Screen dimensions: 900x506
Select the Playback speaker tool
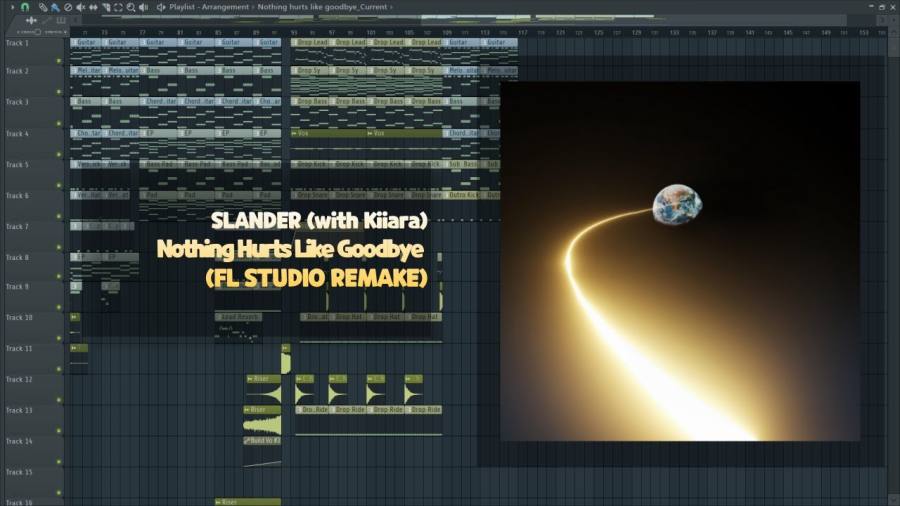point(143,7)
